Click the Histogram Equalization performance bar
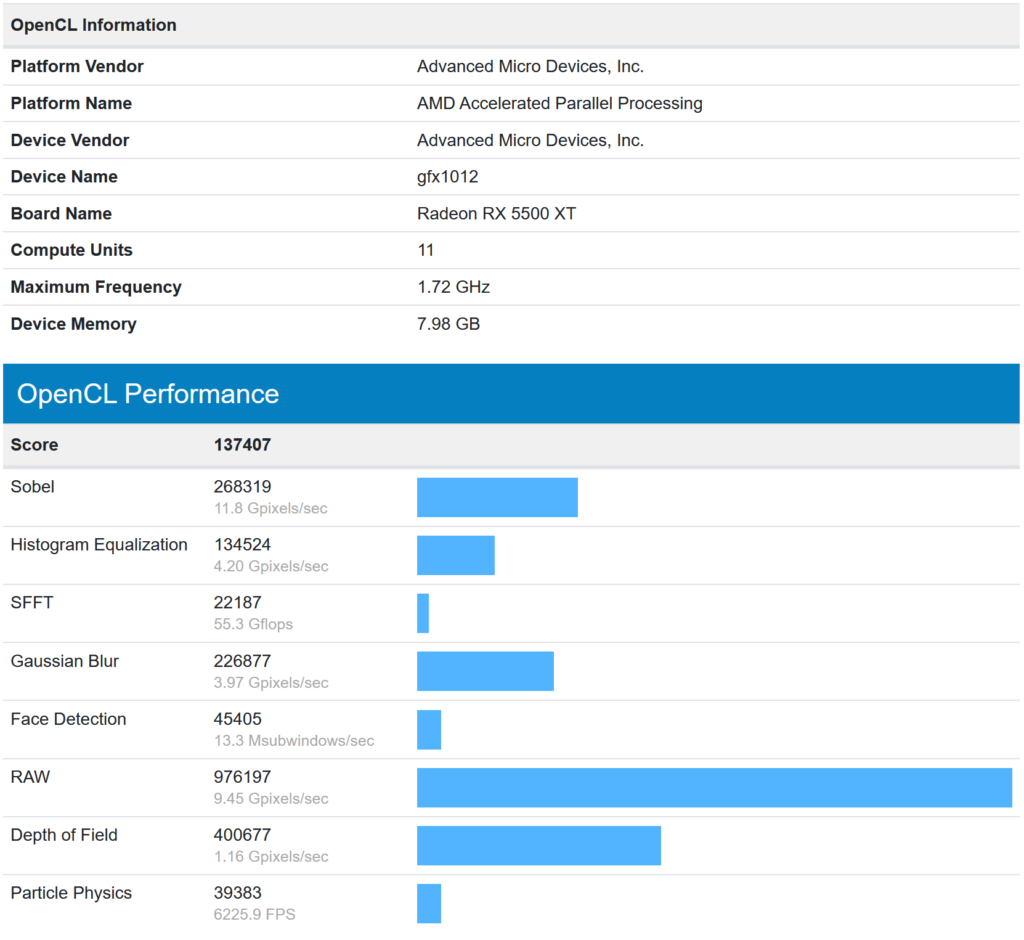 pyautogui.click(x=456, y=556)
